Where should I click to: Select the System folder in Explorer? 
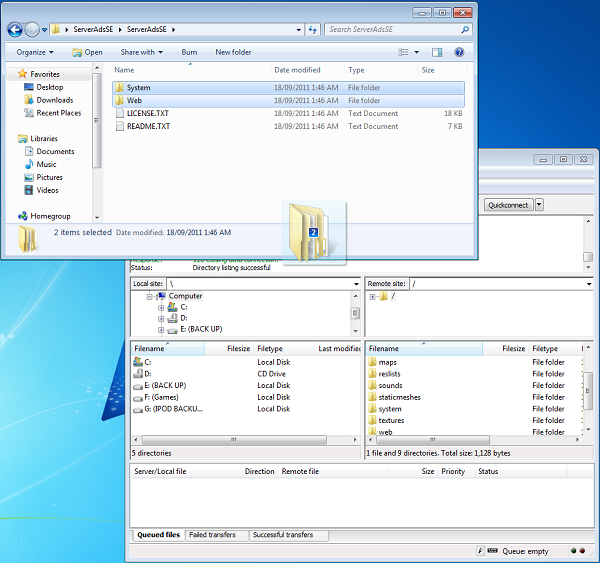coord(289,88)
